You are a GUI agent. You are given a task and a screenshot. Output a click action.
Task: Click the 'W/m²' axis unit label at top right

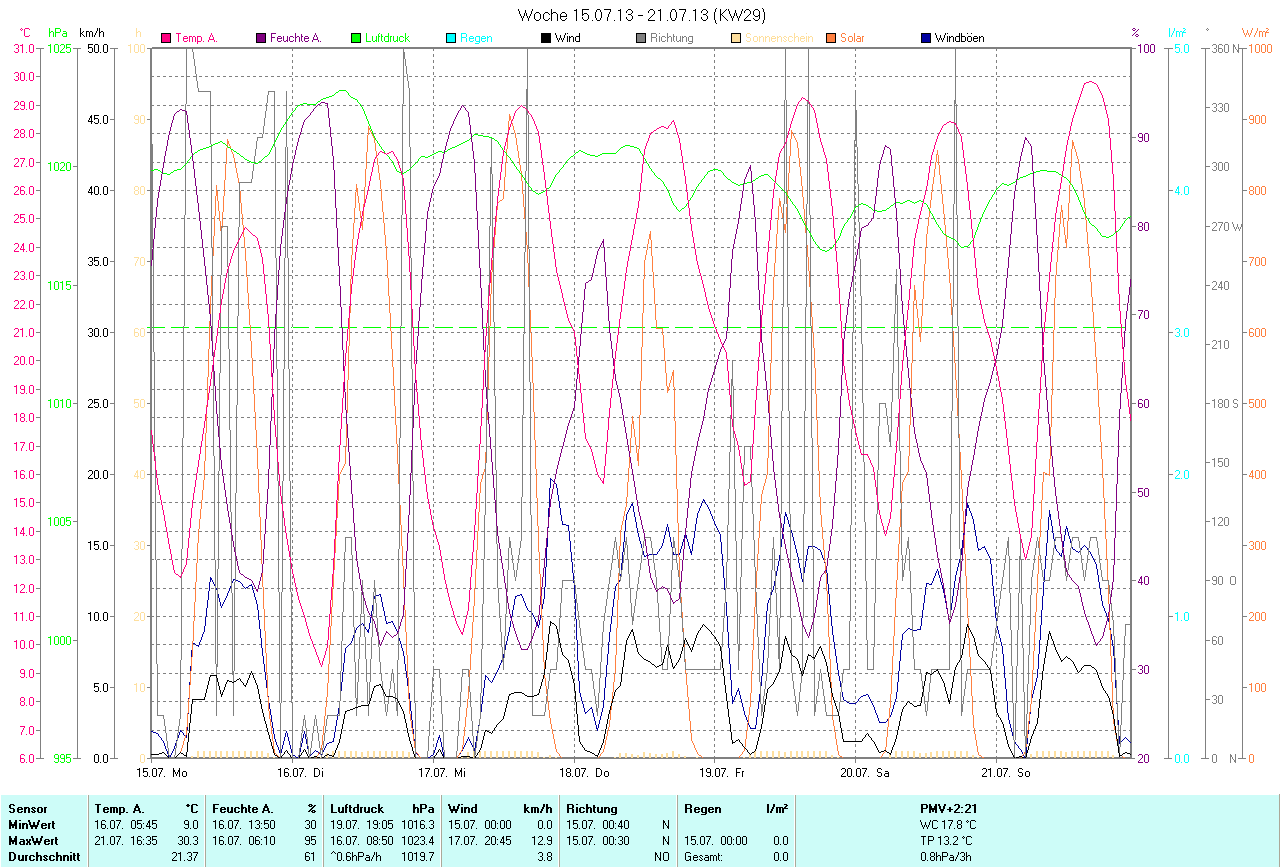[x=1256, y=33]
